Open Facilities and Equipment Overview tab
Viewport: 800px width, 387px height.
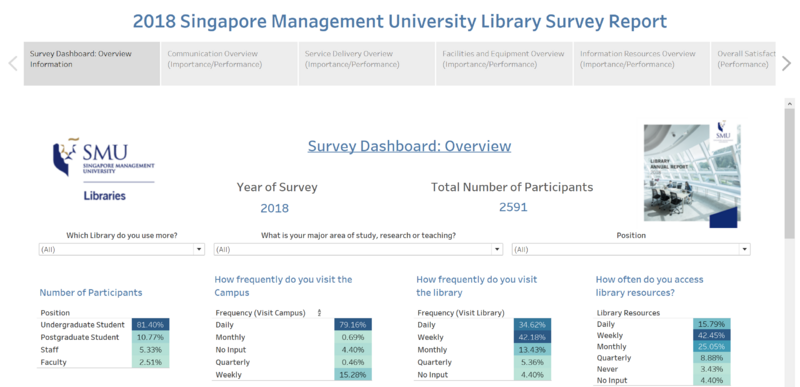click(x=504, y=63)
